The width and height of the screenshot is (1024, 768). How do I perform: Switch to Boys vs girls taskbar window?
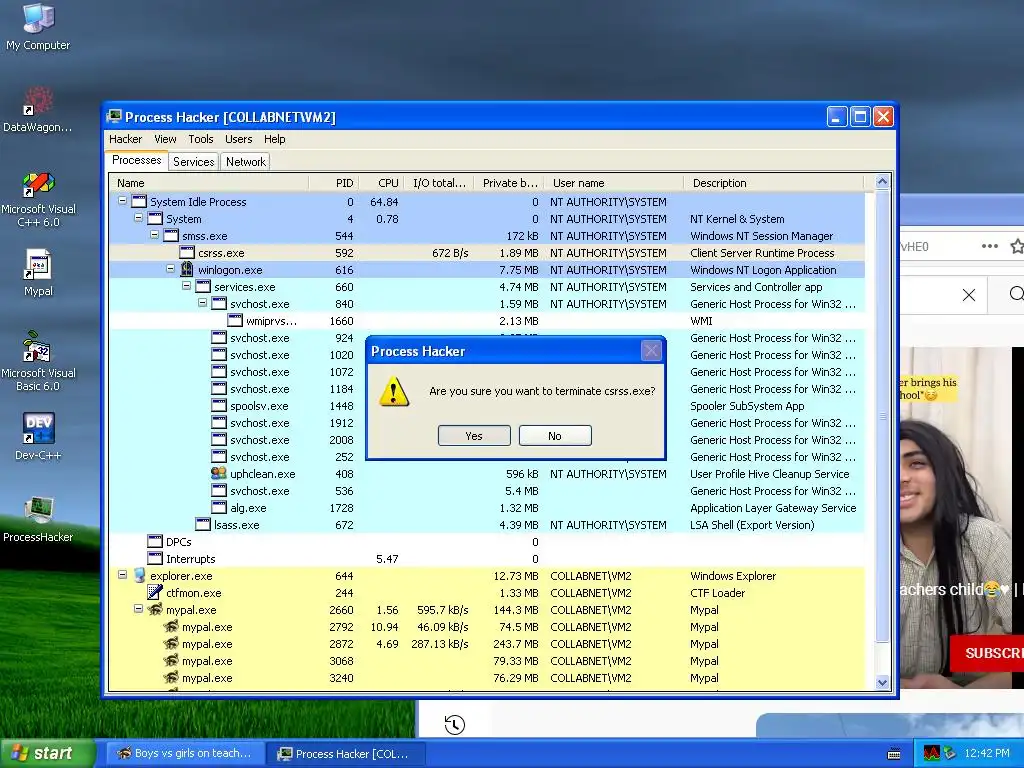(185, 754)
